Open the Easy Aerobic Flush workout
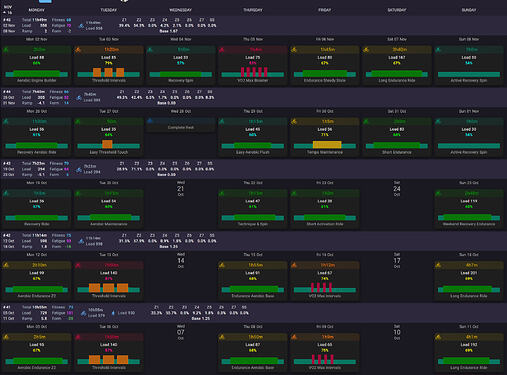 point(253,137)
